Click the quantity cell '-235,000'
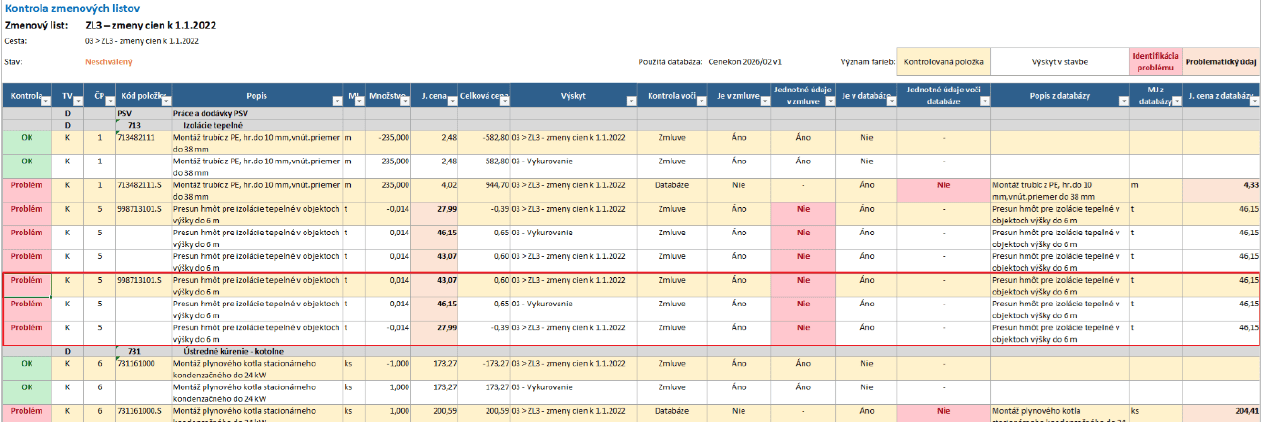Image resolution: width=1263 pixels, height=422 pixels. [388, 141]
